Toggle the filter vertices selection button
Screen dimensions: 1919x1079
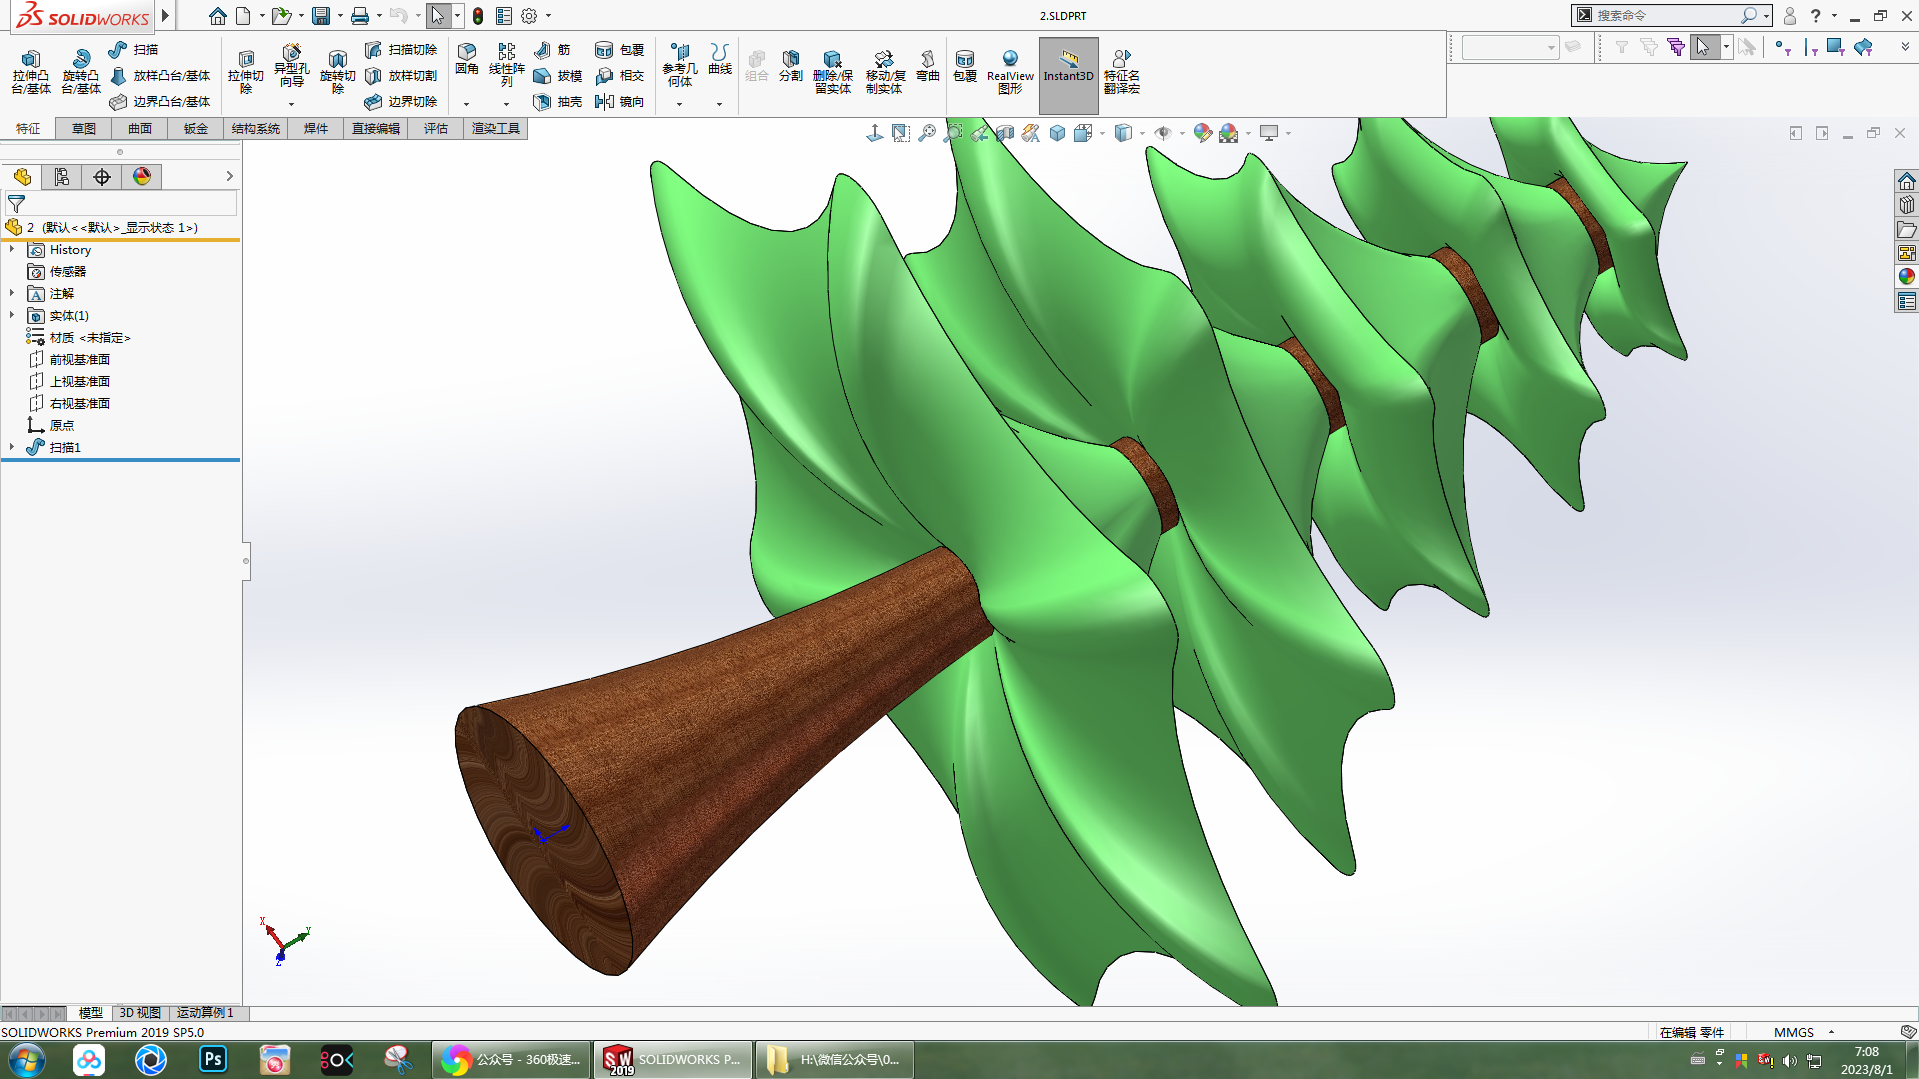pyautogui.click(x=1782, y=47)
